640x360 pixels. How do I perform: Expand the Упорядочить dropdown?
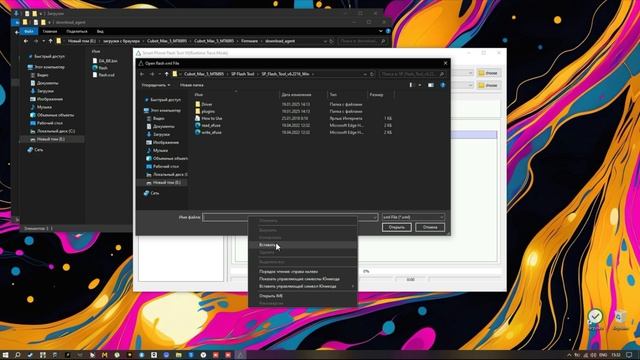point(156,85)
